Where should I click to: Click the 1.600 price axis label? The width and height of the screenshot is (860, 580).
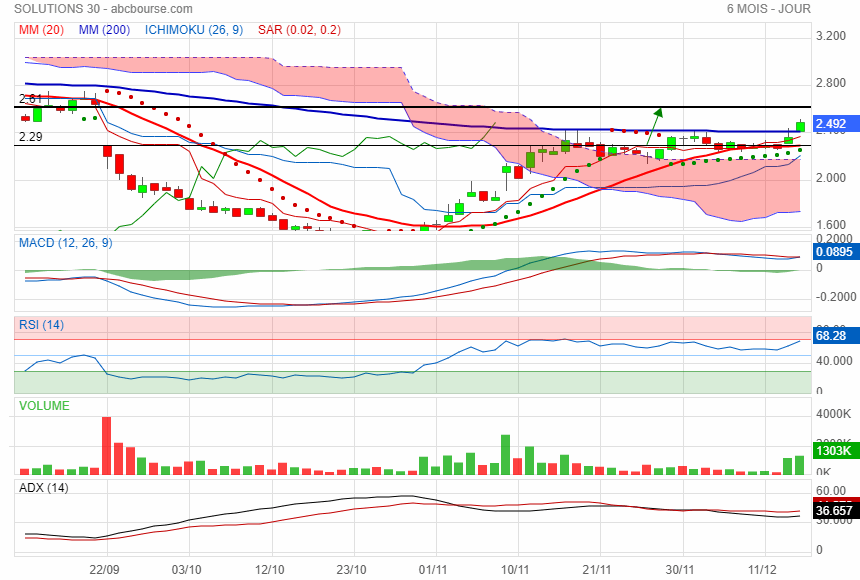[x=831, y=224]
